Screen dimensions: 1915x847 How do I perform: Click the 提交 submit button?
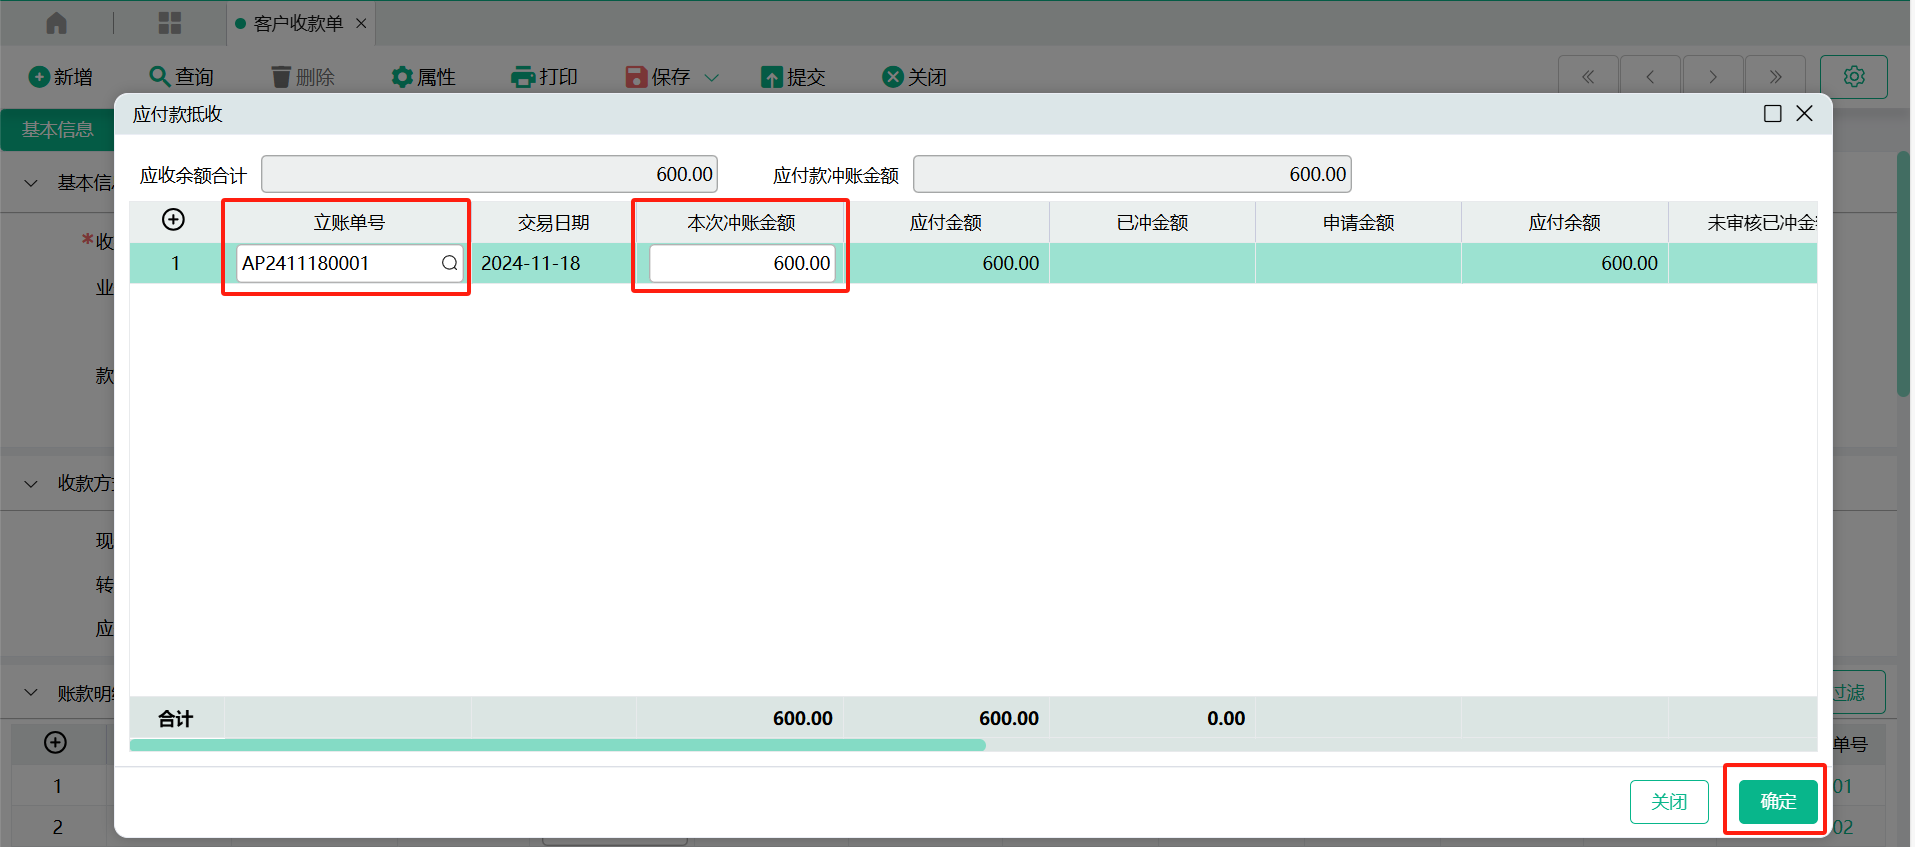coord(793,77)
